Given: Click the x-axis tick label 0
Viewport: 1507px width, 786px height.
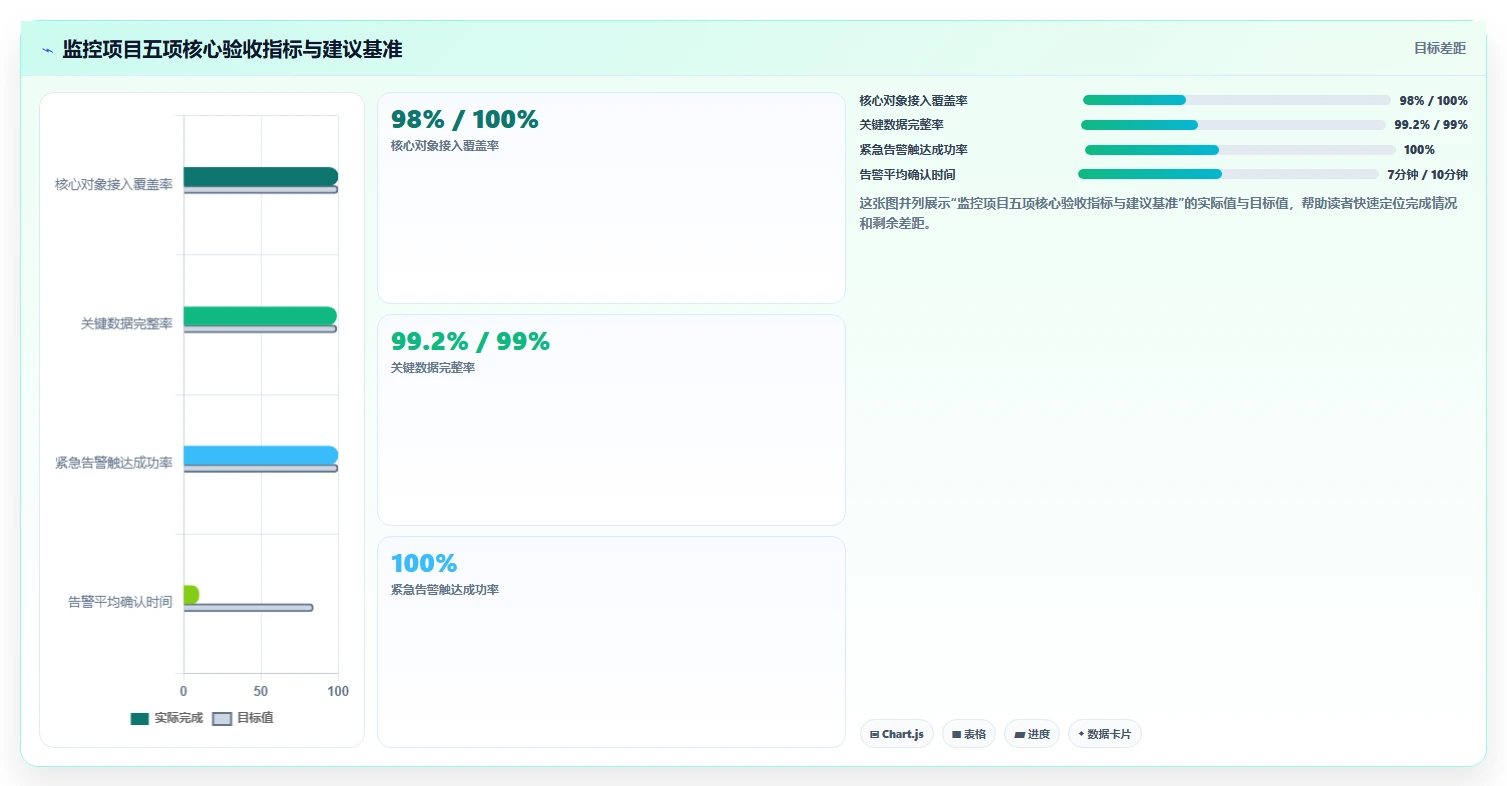Looking at the screenshot, I should 183,691.
